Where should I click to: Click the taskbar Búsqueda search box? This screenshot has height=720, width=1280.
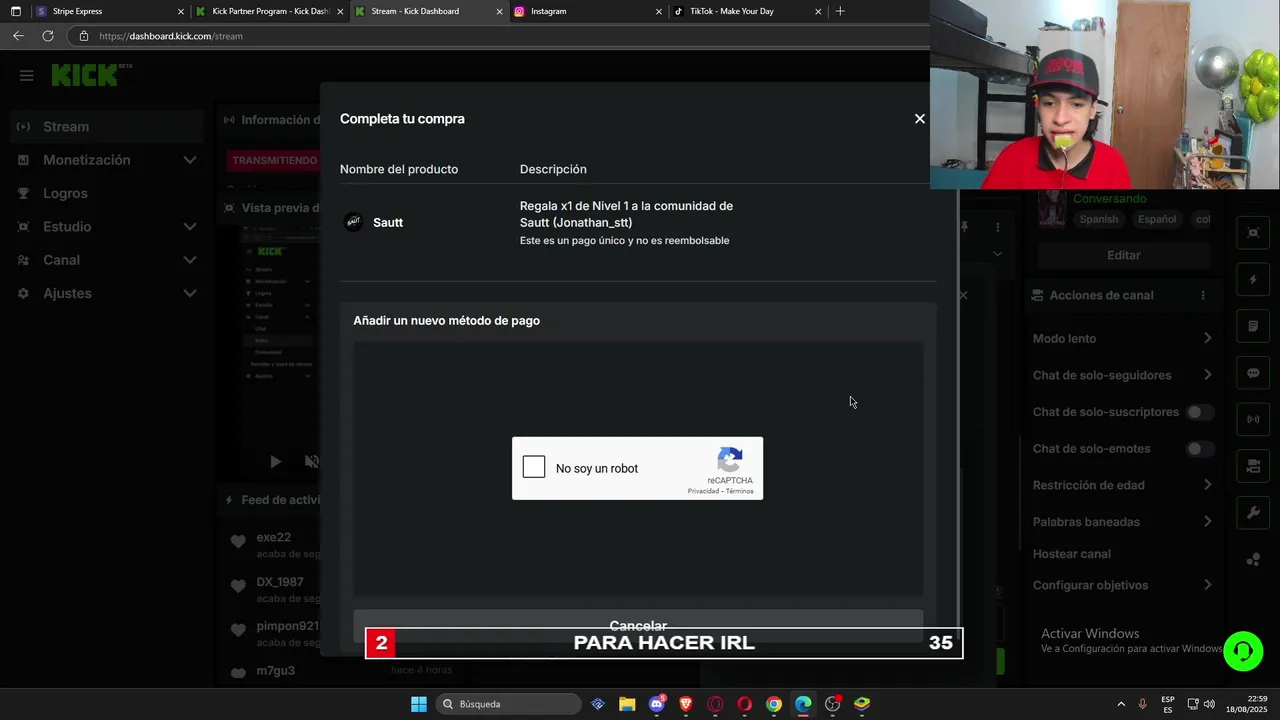[x=508, y=704]
